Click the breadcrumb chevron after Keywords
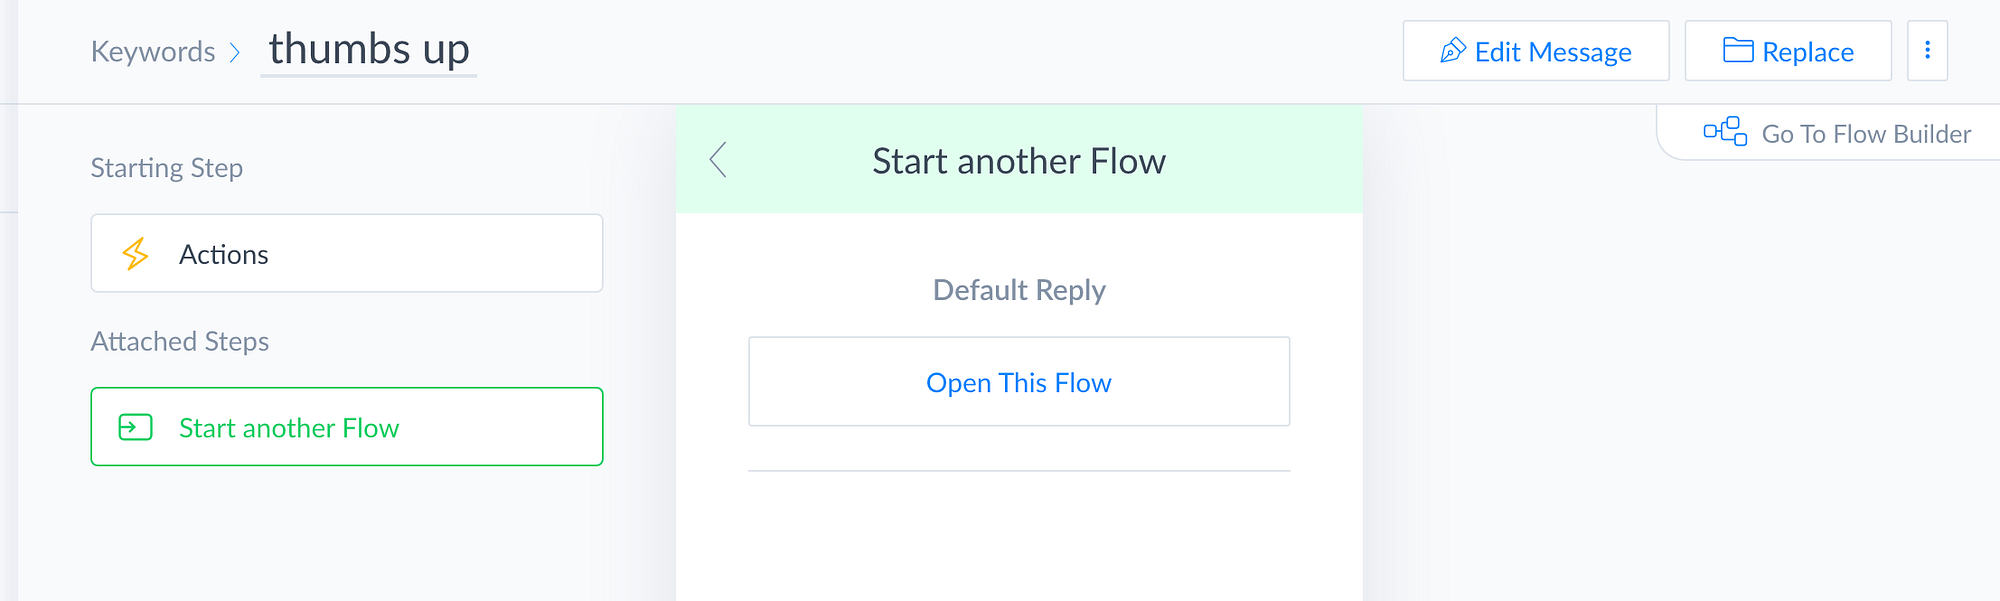 [235, 52]
